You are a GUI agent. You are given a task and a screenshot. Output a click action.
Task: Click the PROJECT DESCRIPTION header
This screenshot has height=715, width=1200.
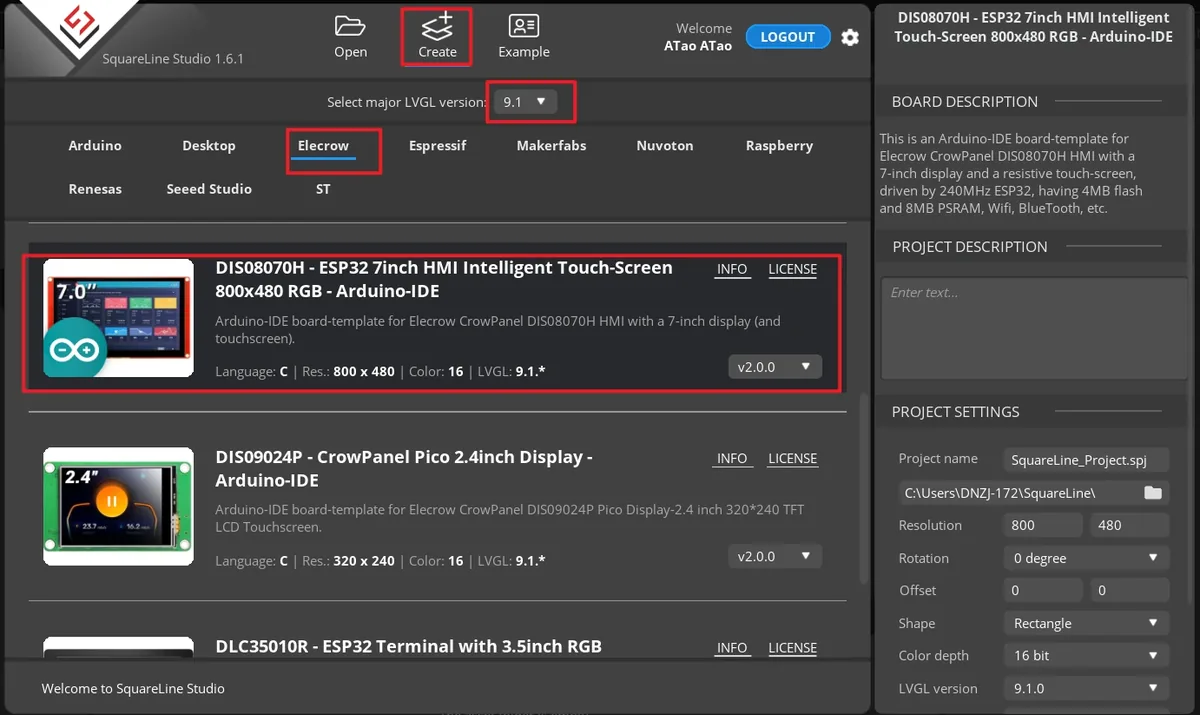969,247
